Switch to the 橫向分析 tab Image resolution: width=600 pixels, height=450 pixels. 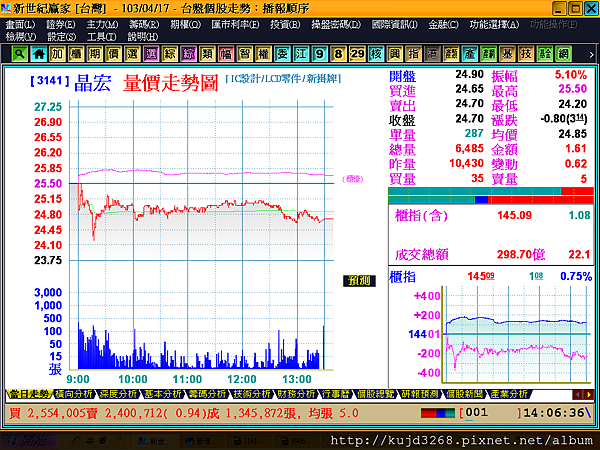[73, 394]
